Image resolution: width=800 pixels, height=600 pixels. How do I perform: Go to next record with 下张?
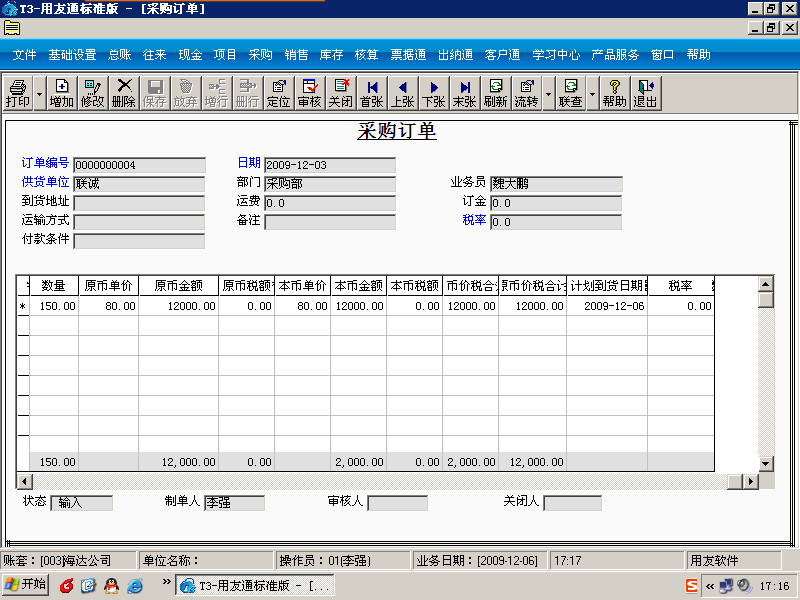[434, 93]
